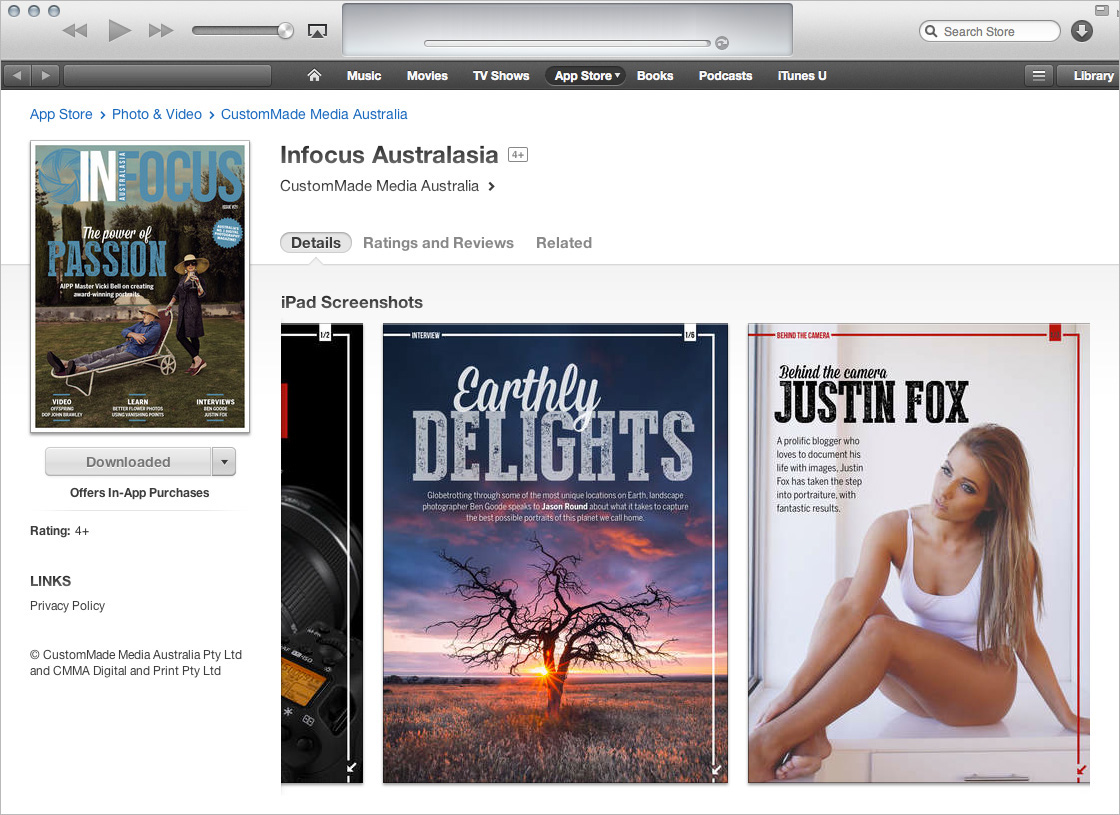The height and width of the screenshot is (815, 1120).
Task: Open the Privacy Policy link
Action: 67,606
